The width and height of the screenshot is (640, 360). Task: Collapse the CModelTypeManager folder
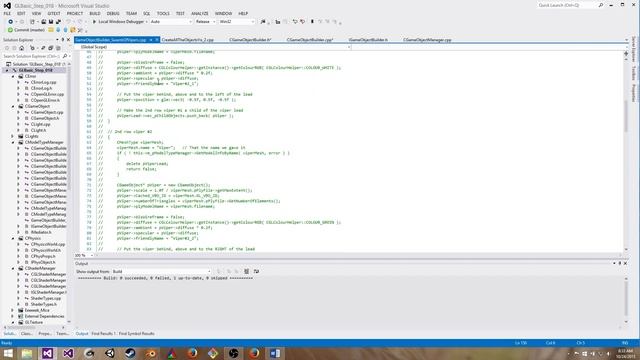pyautogui.click(x=13, y=142)
